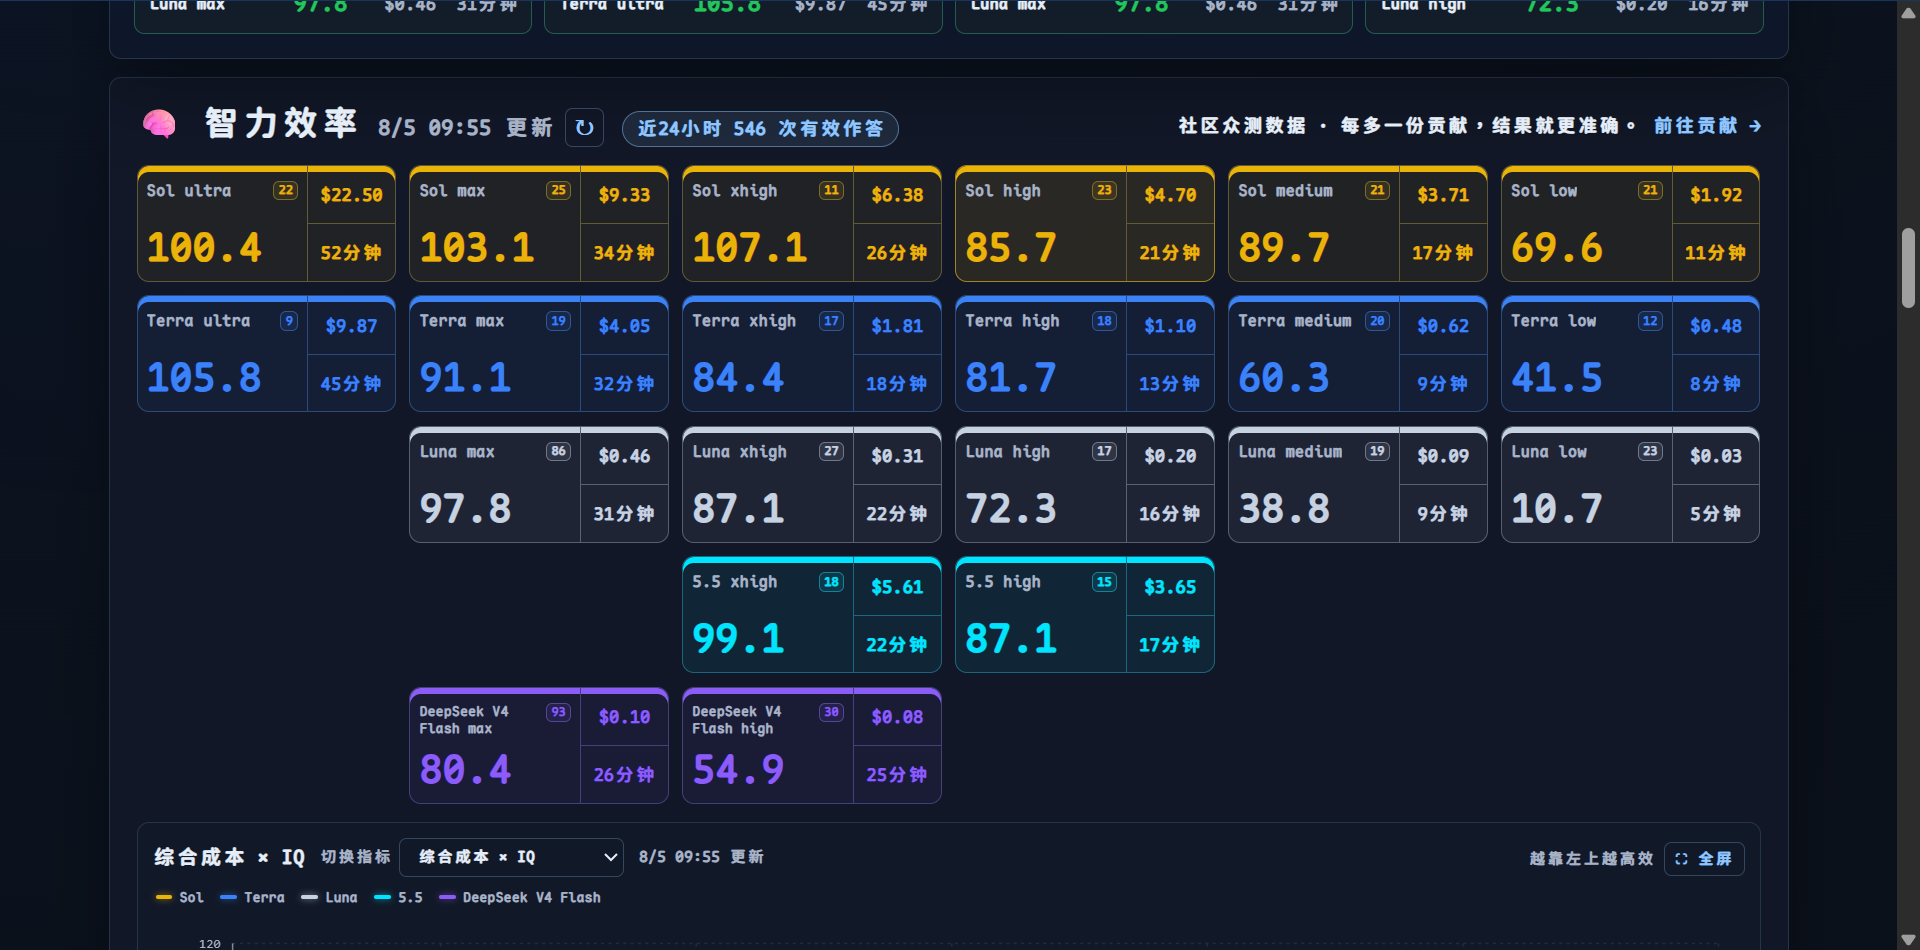Image resolution: width=1920 pixels, height=950 pixels.
Task: Click the scrollbar down arrow
Action: click(x=1908, y=939)
